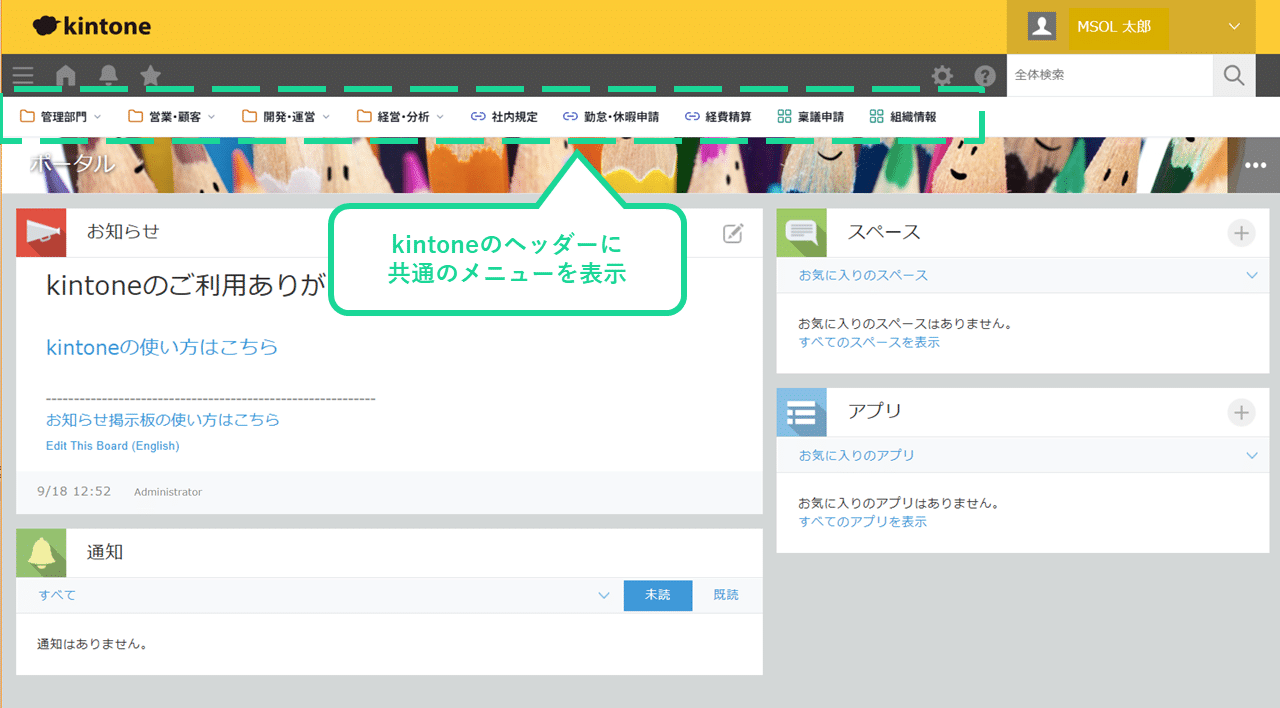Click the search magnifier button

pyautogui.click(x=1234, y=75)
